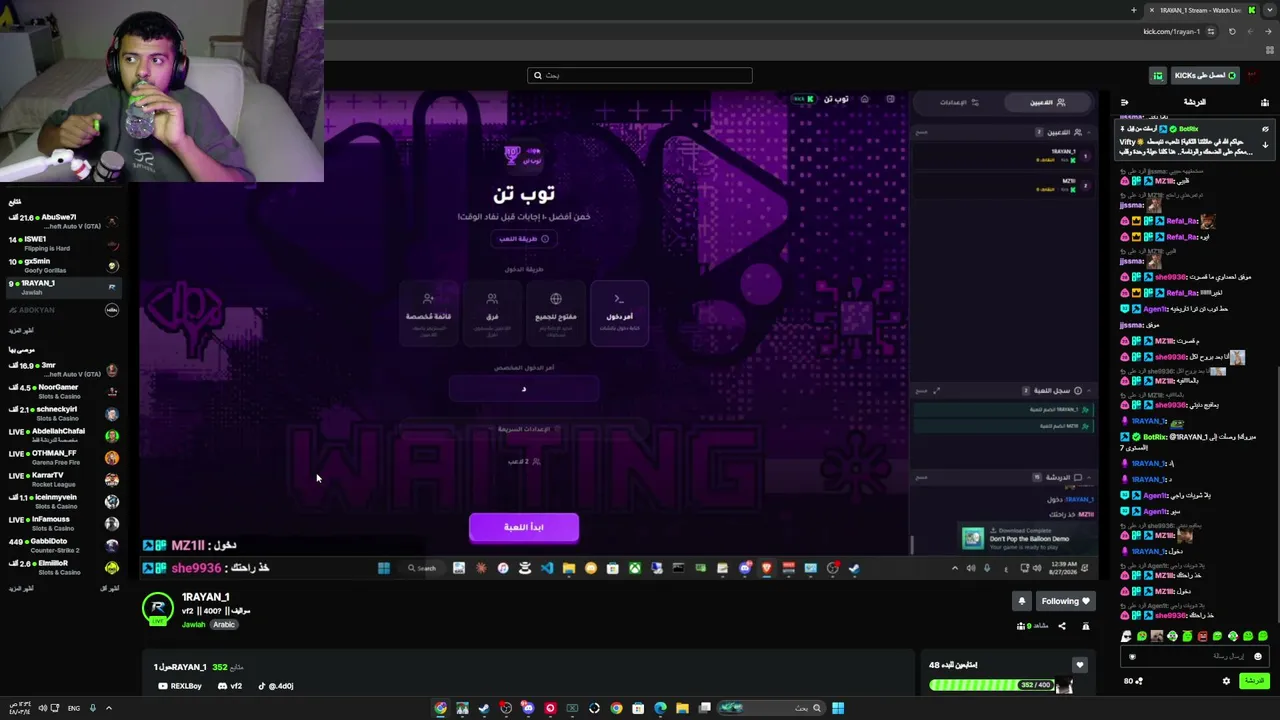Open the Steam icon in stream taskbar
Viewport: 1280px width, 720px height.
pos(854,568)
